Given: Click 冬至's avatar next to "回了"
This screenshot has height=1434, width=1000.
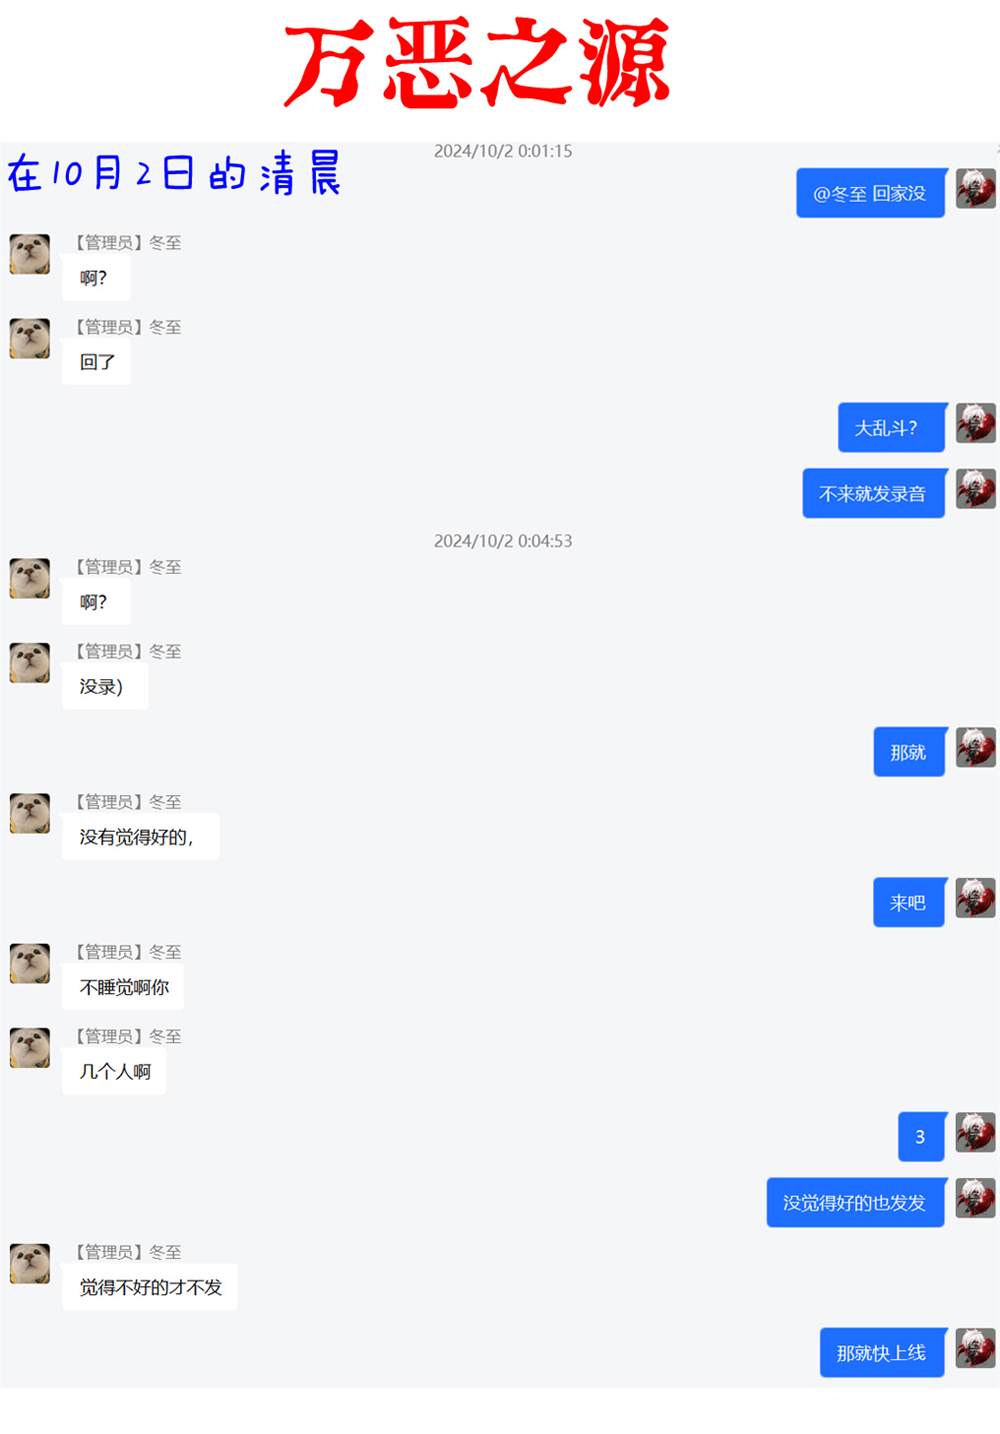Looking at the screenshot, I should tap(30, 338).
